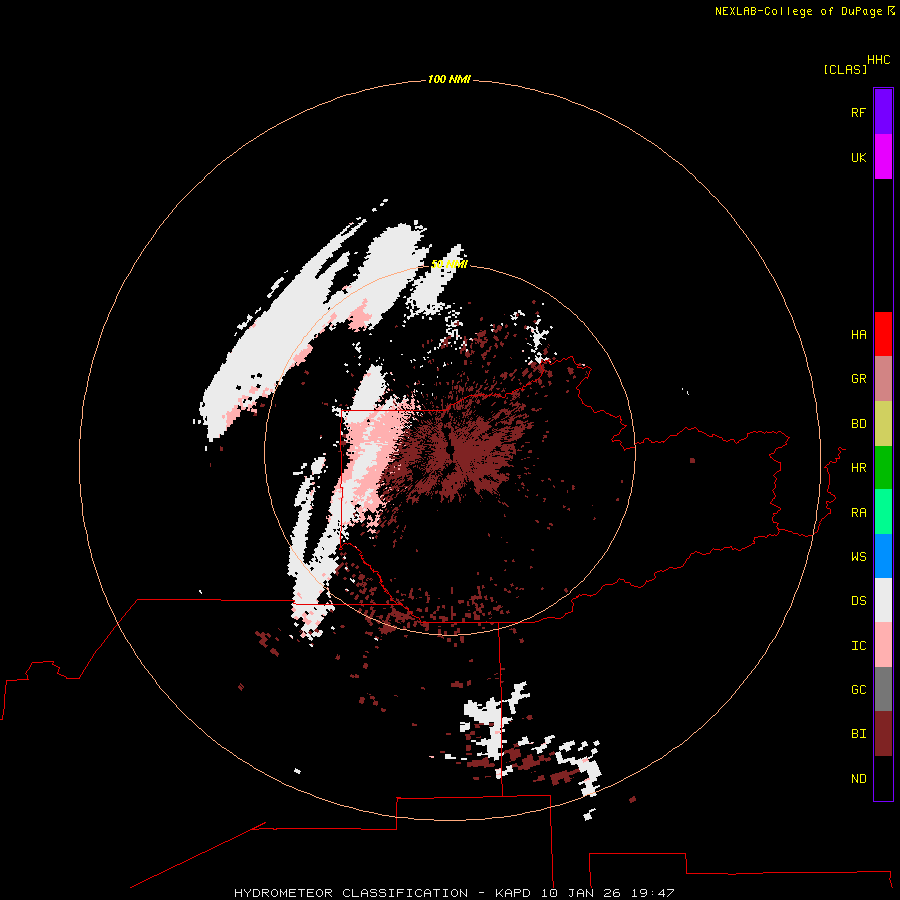Click the 100 NMI range ring label
Image resolution: width=900 pixels, height=900 pixels.
click(x=449, y=79)
